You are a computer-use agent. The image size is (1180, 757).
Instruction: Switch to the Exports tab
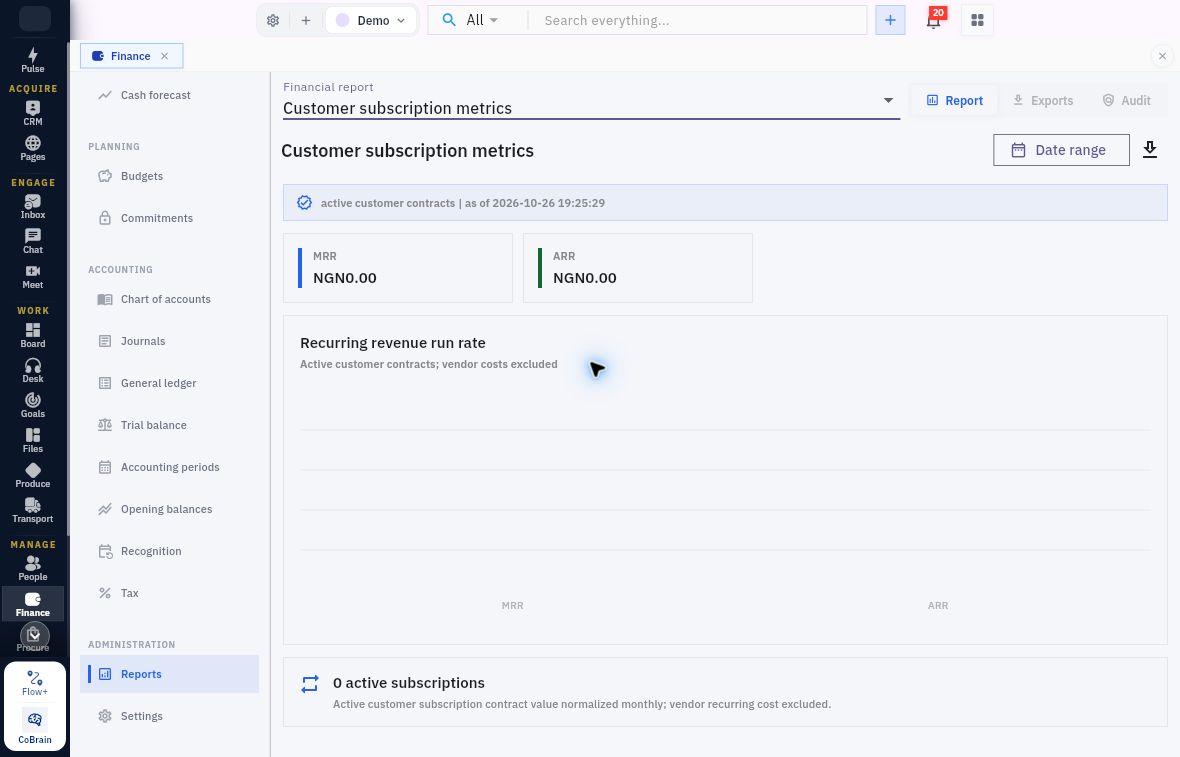tap(1042, 100)
